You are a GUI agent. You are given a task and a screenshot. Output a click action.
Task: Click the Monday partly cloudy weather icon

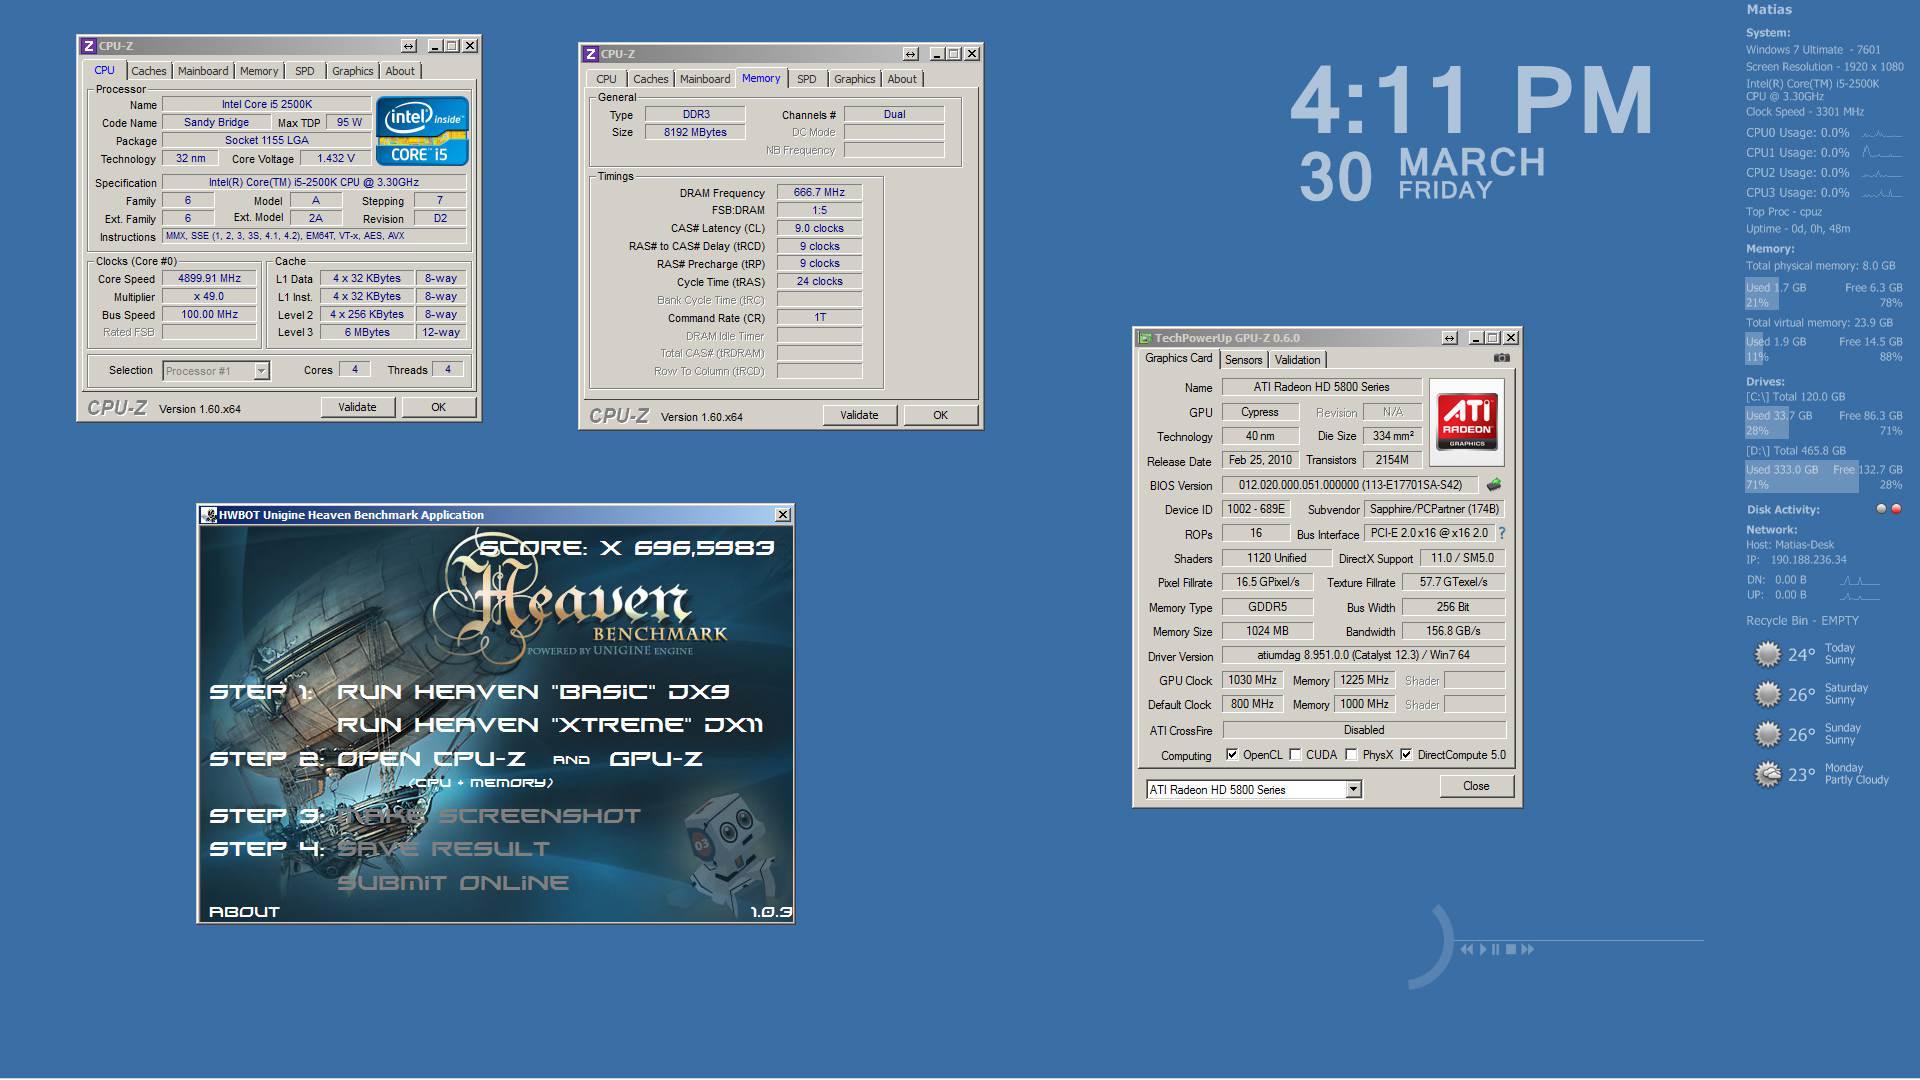point(1768,774)
